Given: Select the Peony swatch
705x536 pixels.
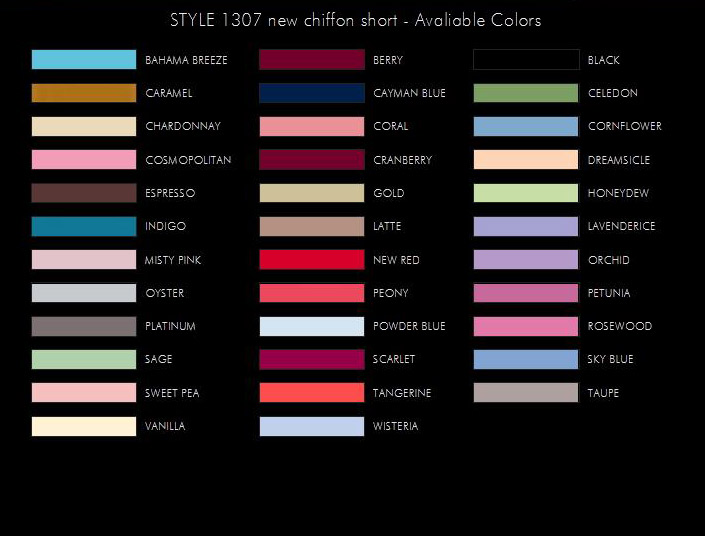Looking at the screenshot, I should point(312,293).
